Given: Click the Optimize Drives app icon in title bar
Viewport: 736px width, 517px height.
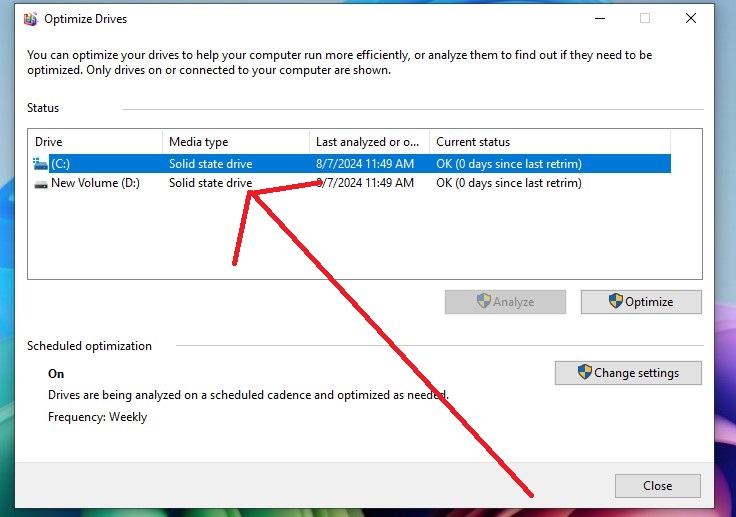Looking at the screenshot, I should (x=31, y=19).
